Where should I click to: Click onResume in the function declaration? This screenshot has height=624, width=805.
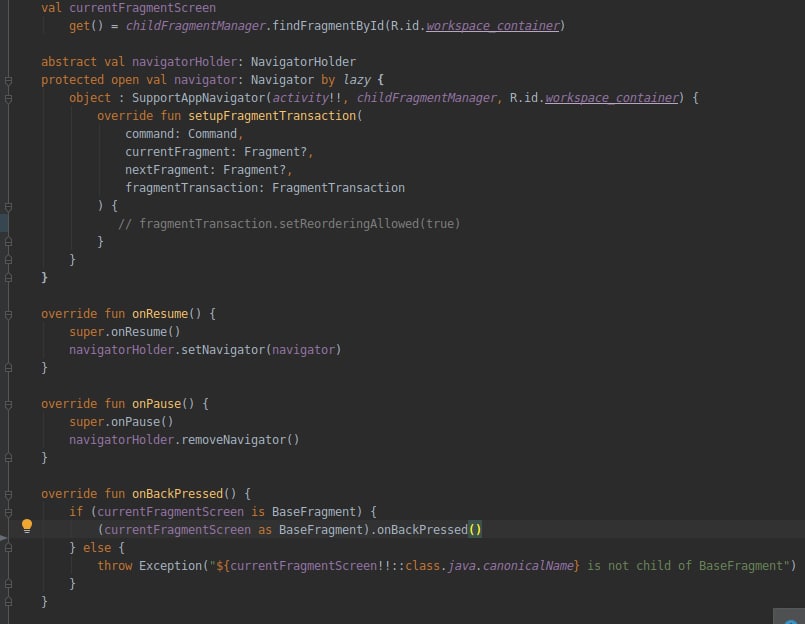pyautogui.click(x=160, y=314)
